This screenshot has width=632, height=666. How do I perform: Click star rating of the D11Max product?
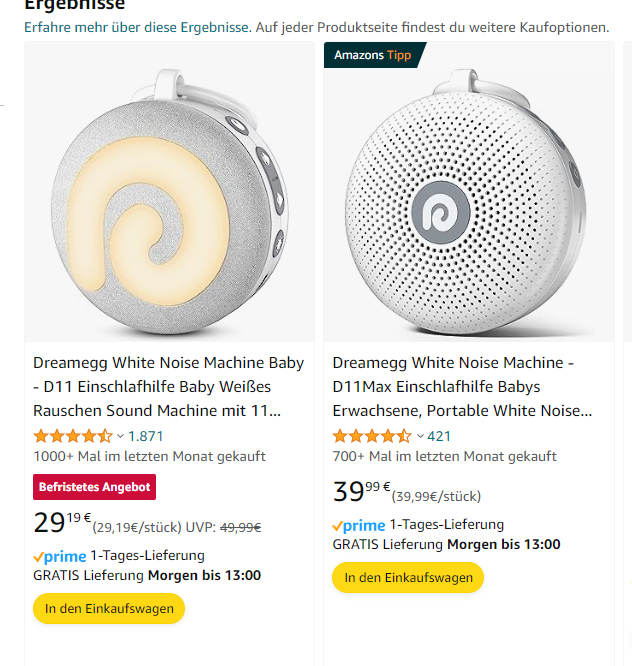[x=371, y=436]
